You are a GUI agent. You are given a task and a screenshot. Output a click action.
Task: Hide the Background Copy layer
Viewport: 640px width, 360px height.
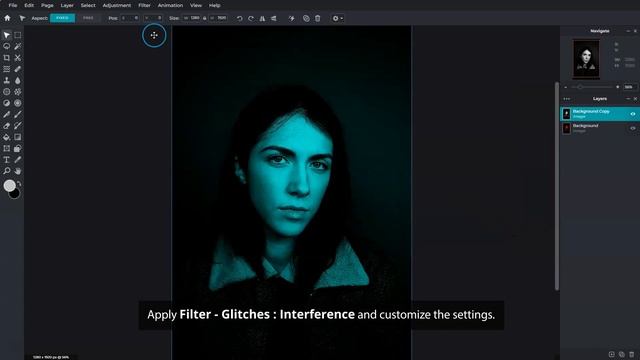click(x=633, y=114)
